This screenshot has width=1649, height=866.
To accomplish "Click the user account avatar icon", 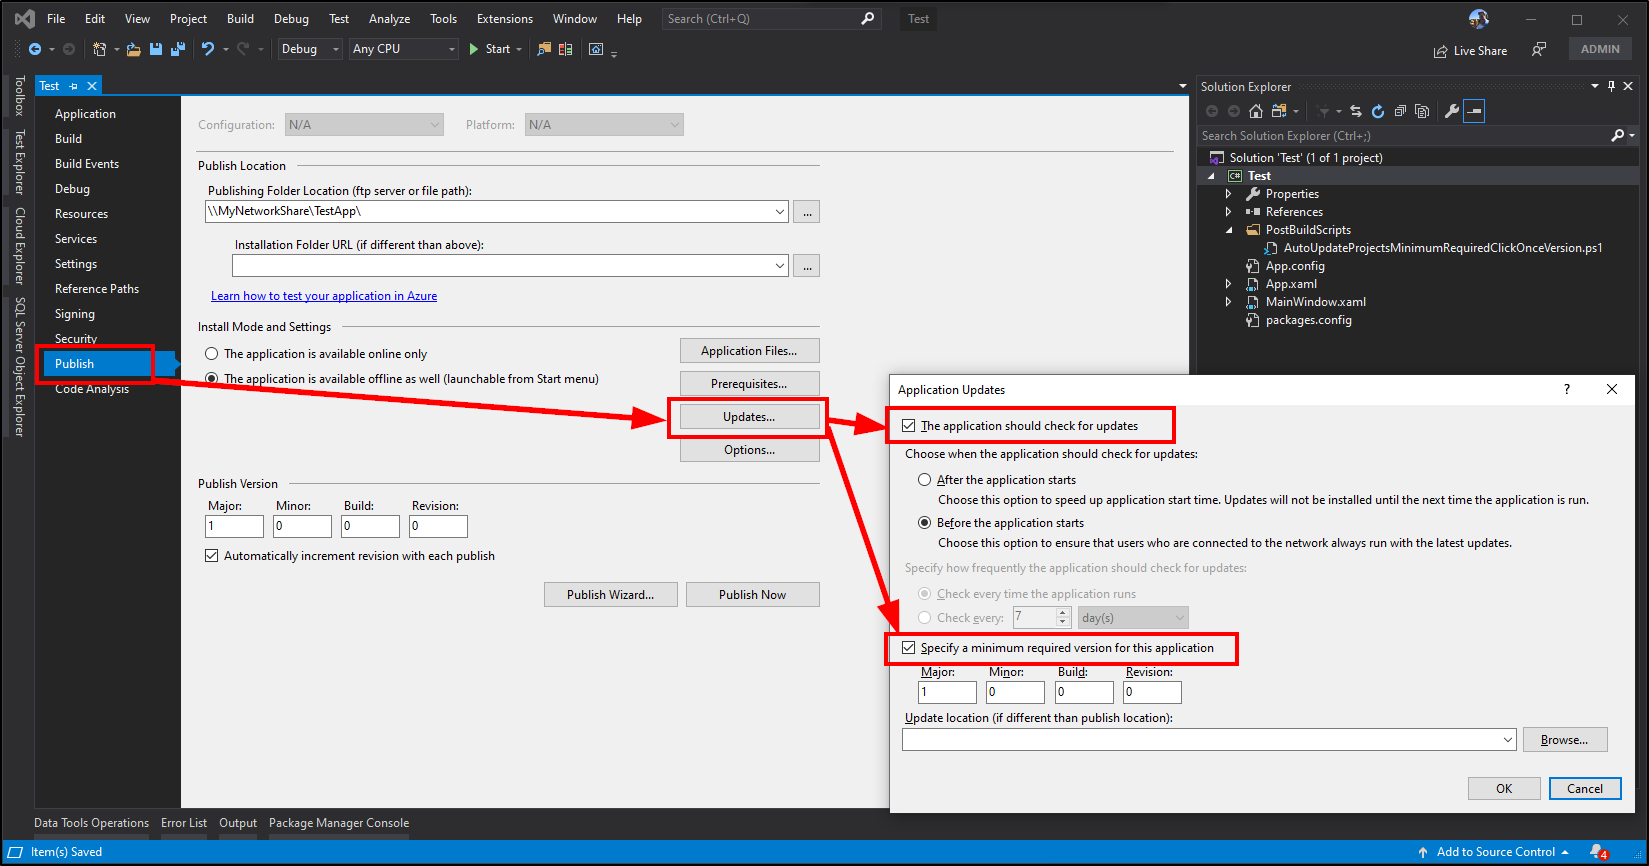I will click(x=1479, y=19).
